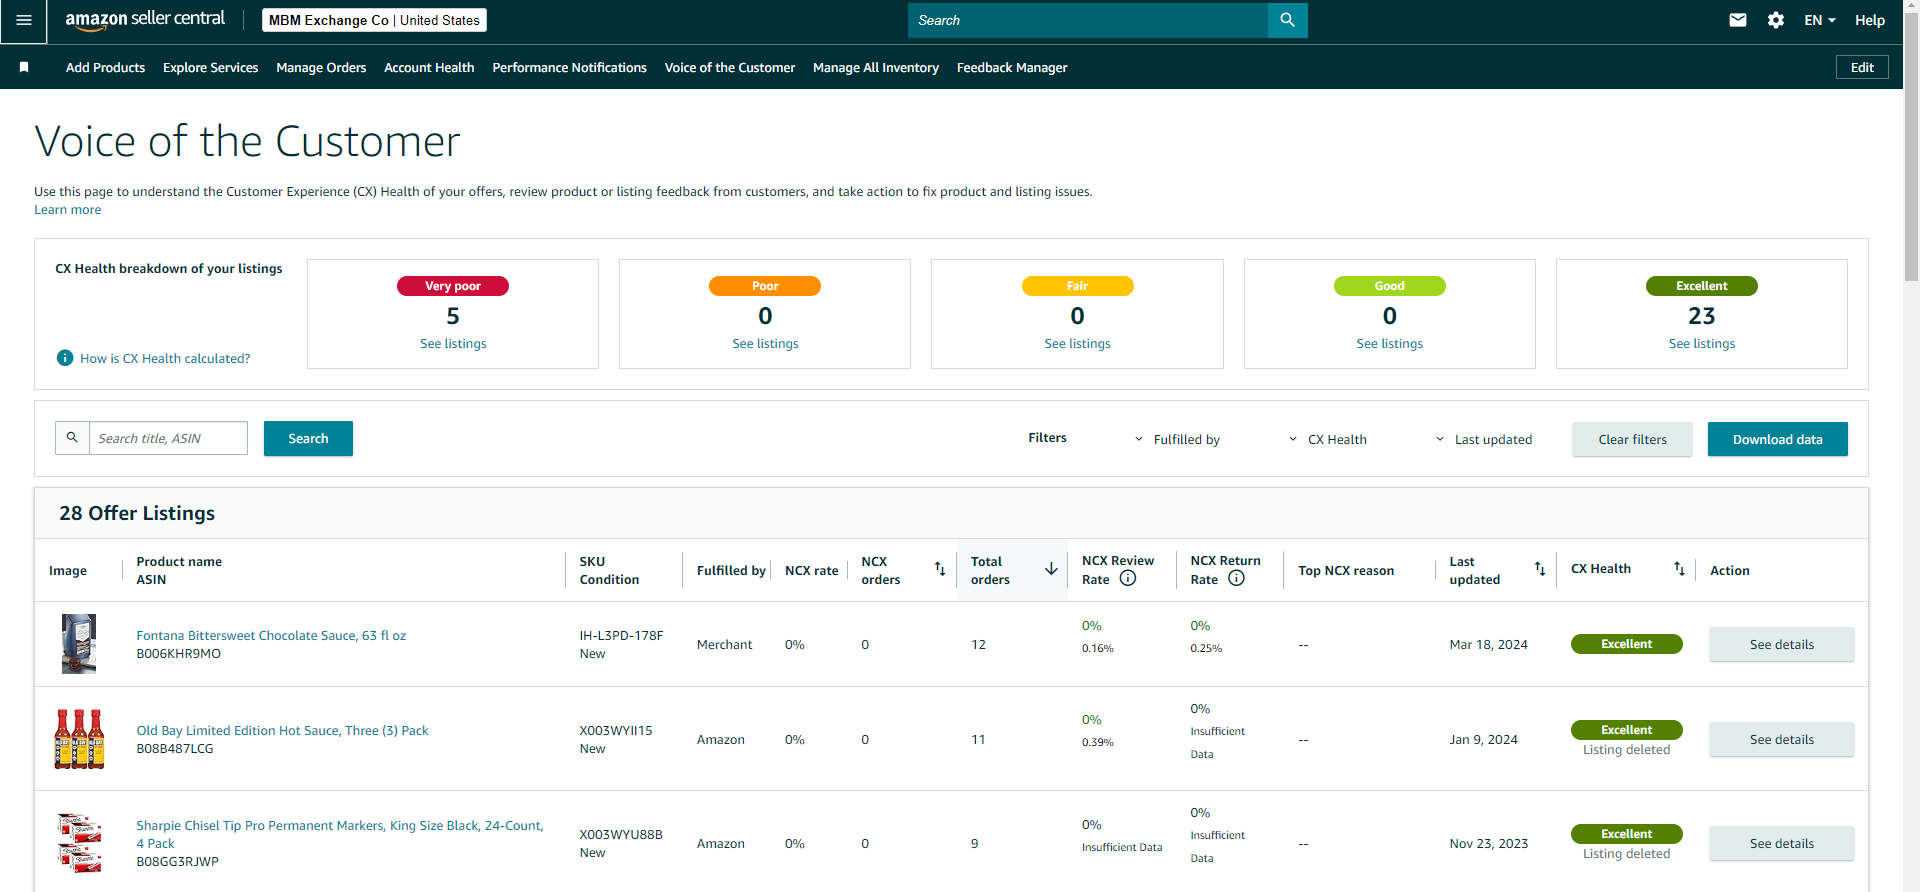Viewport: 1920px width, 892px height.
Task: Open Old Bay Limited Edition Hot Sauce link
Action: [x=282, y=730]
